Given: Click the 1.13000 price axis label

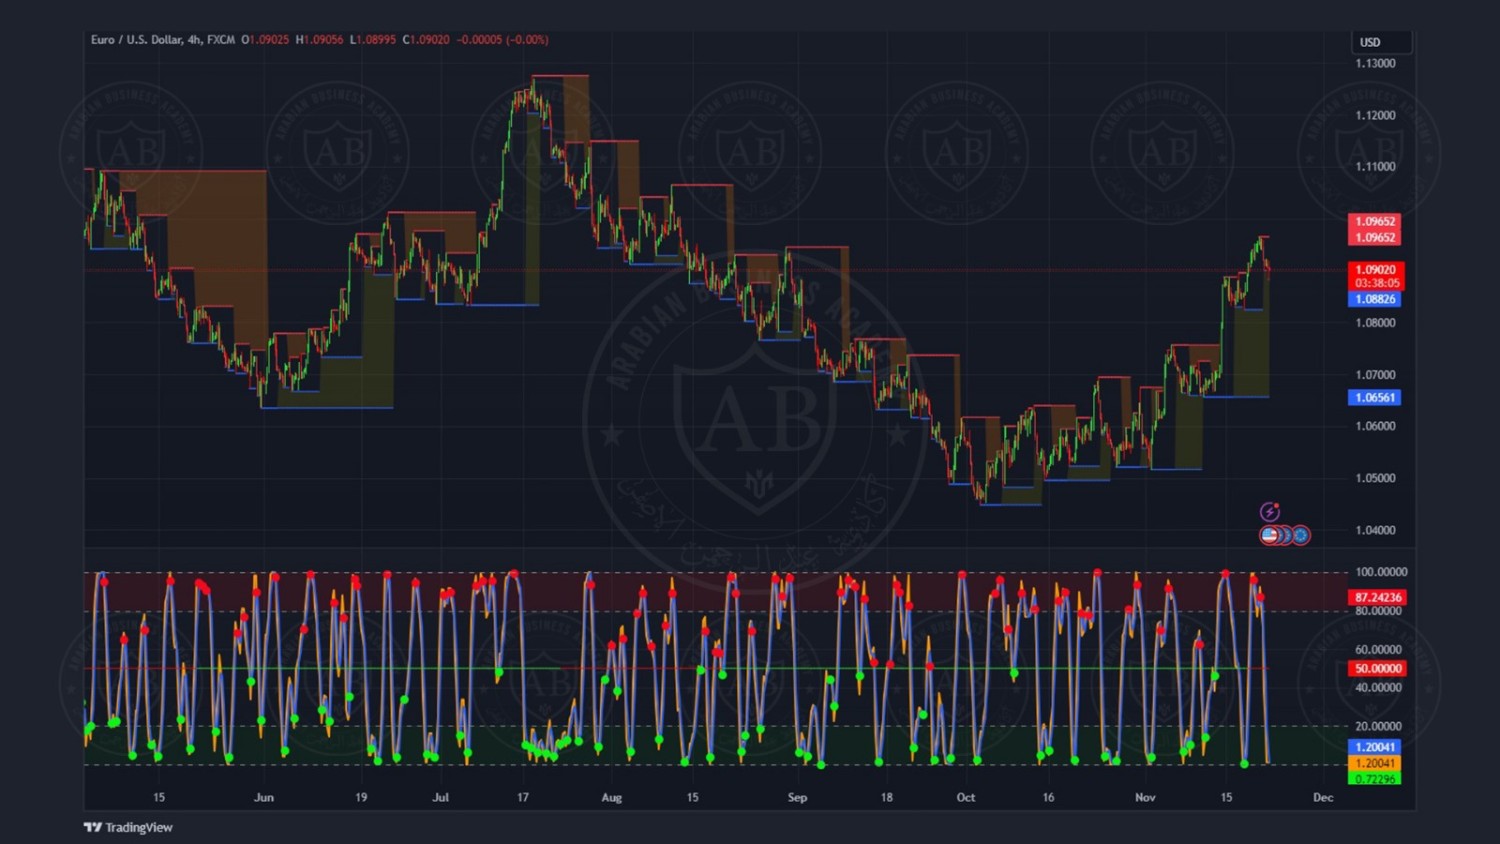Looking at the screenshot, I should [x=1375, y=63].
